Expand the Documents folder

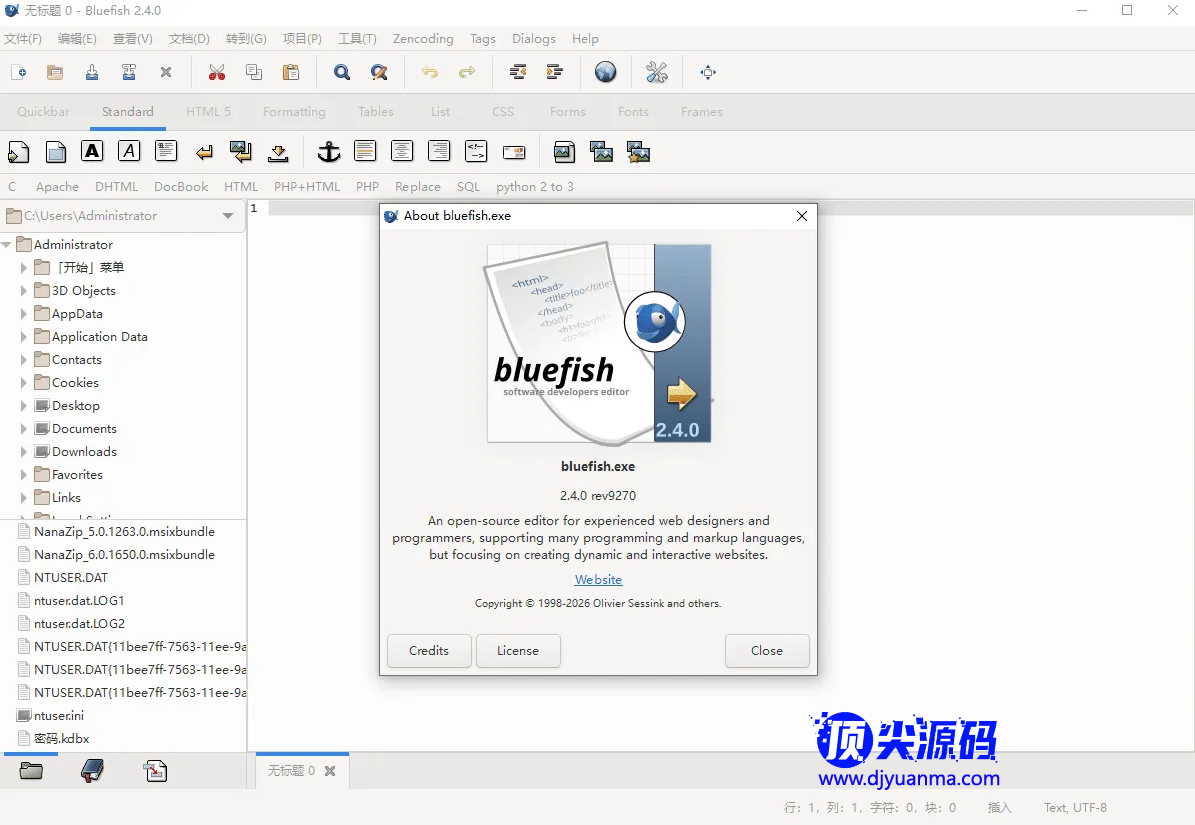pos(24,429)
